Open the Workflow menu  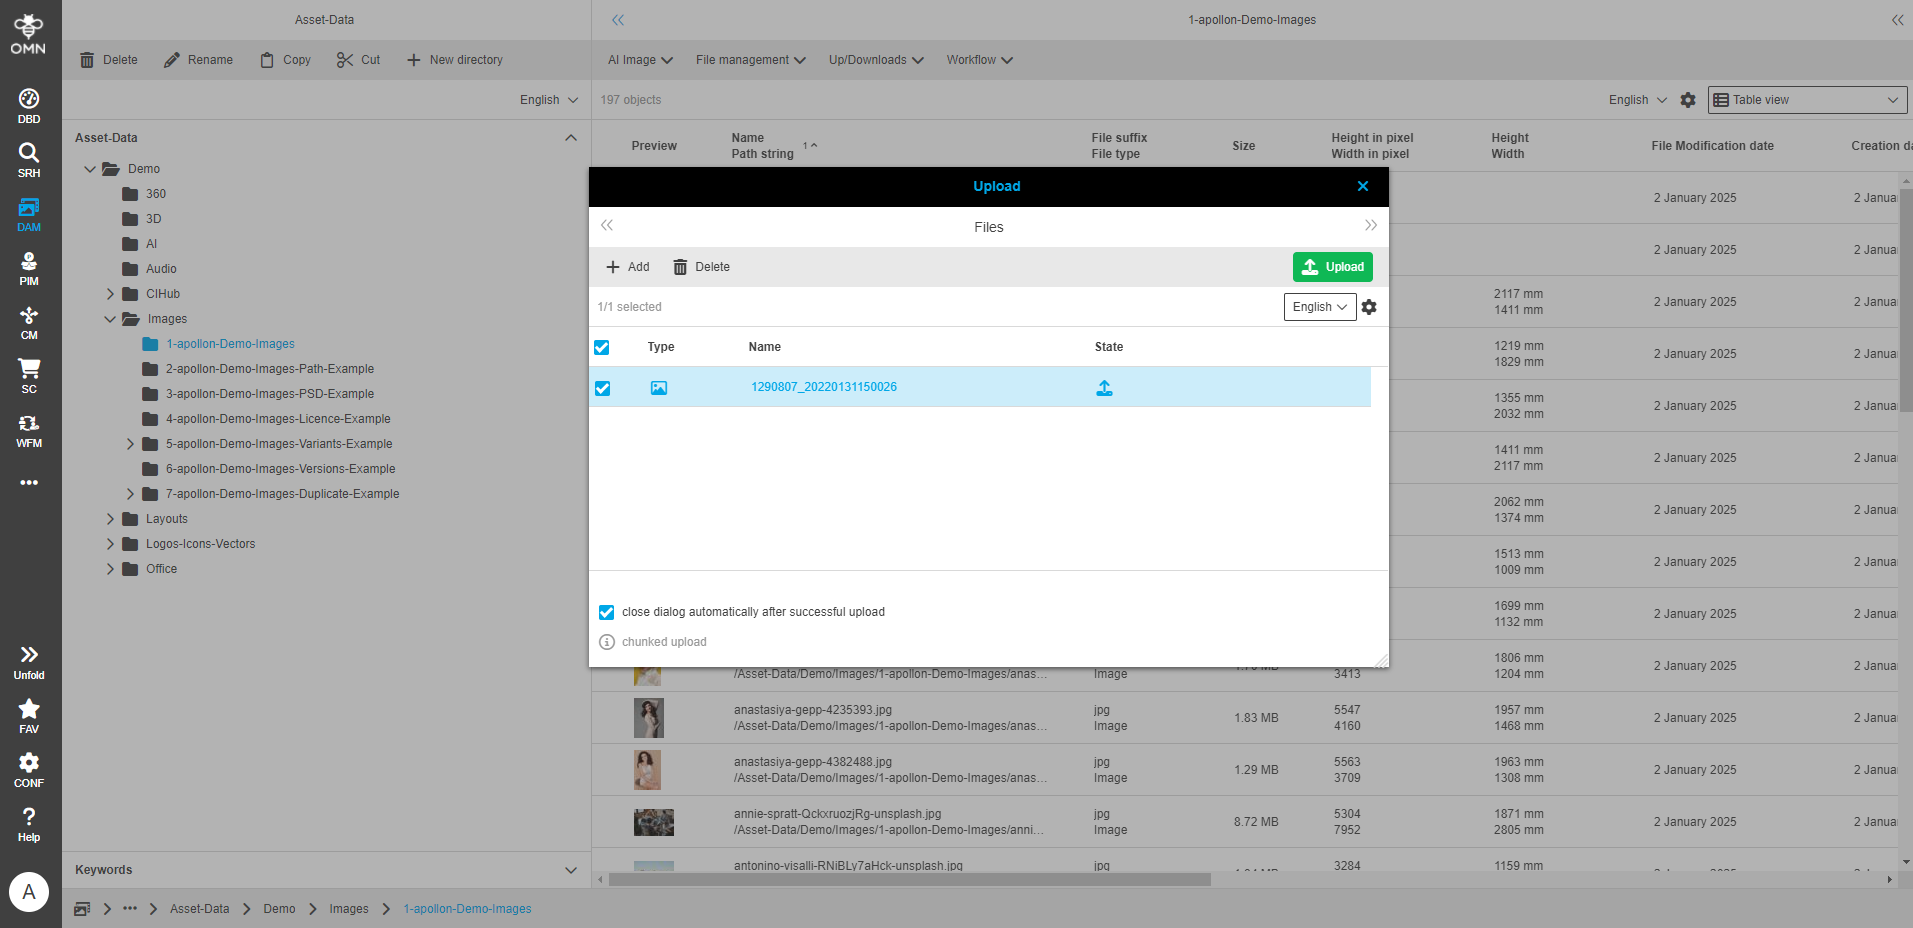tap(979, 60)
